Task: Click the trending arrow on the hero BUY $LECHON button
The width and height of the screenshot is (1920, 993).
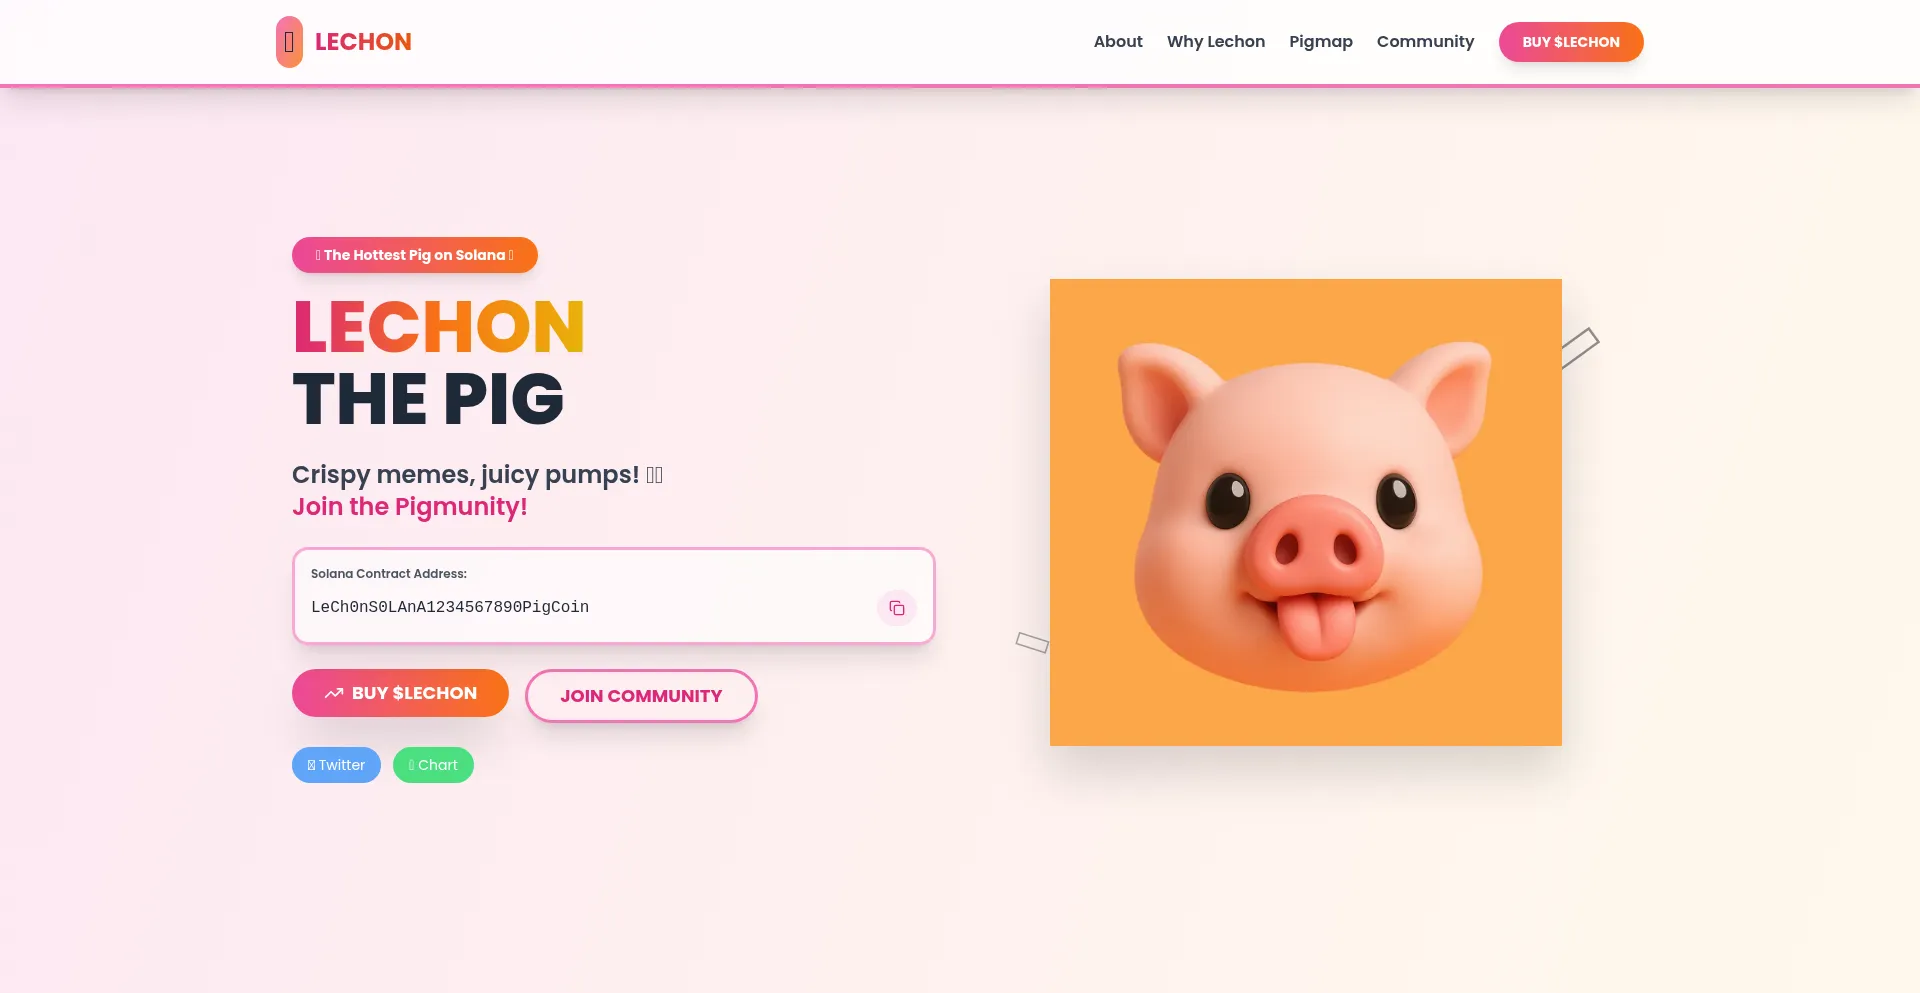Action: (334, 693)
